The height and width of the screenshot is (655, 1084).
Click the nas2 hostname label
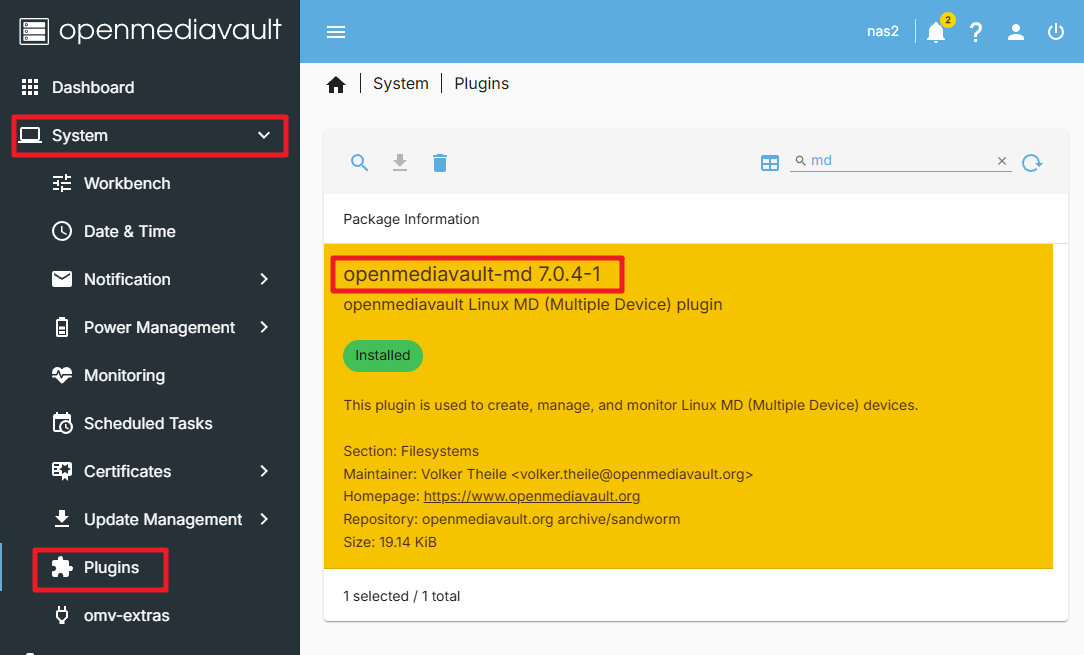[883, 31]
